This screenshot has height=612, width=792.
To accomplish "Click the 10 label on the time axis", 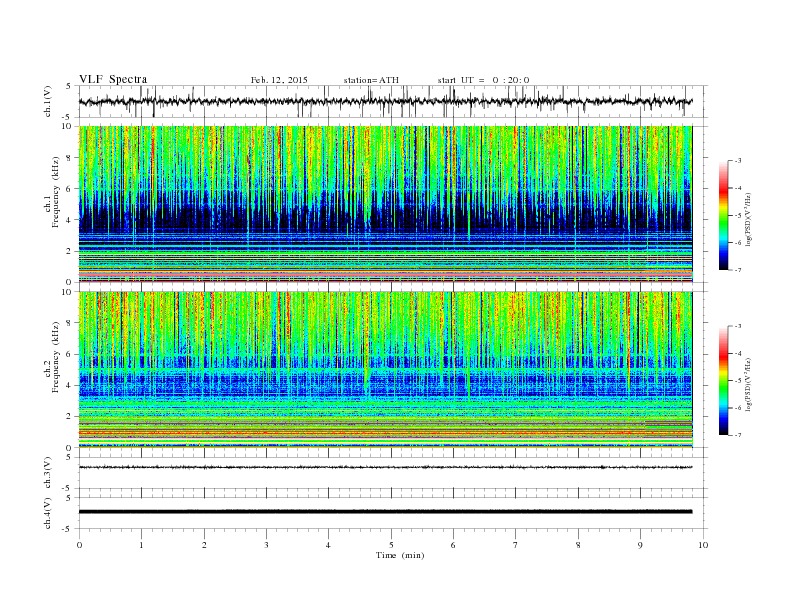I will (x=703, y=545).
